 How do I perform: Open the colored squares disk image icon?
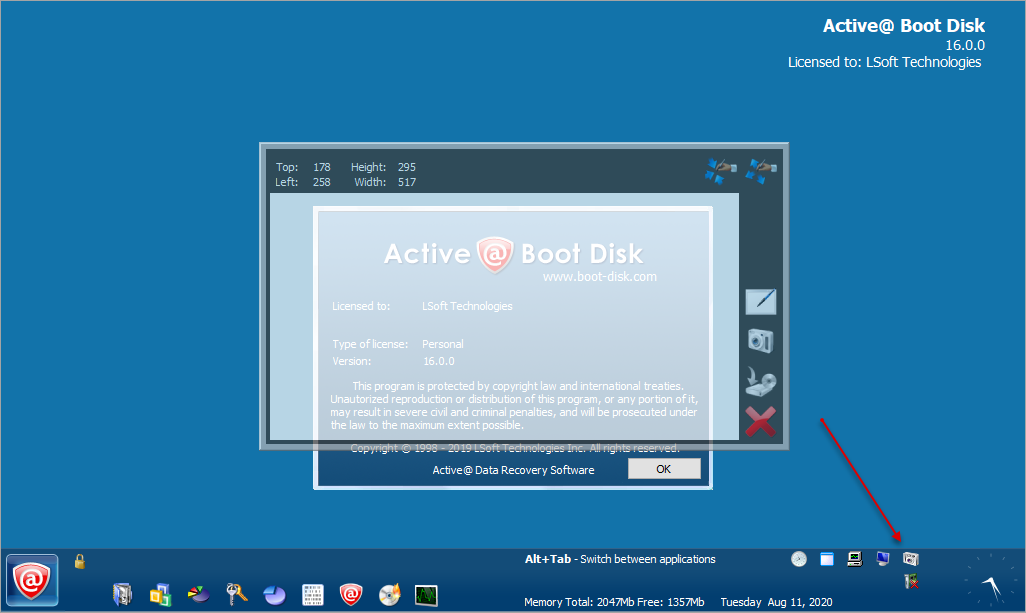(x=160, y=595)
